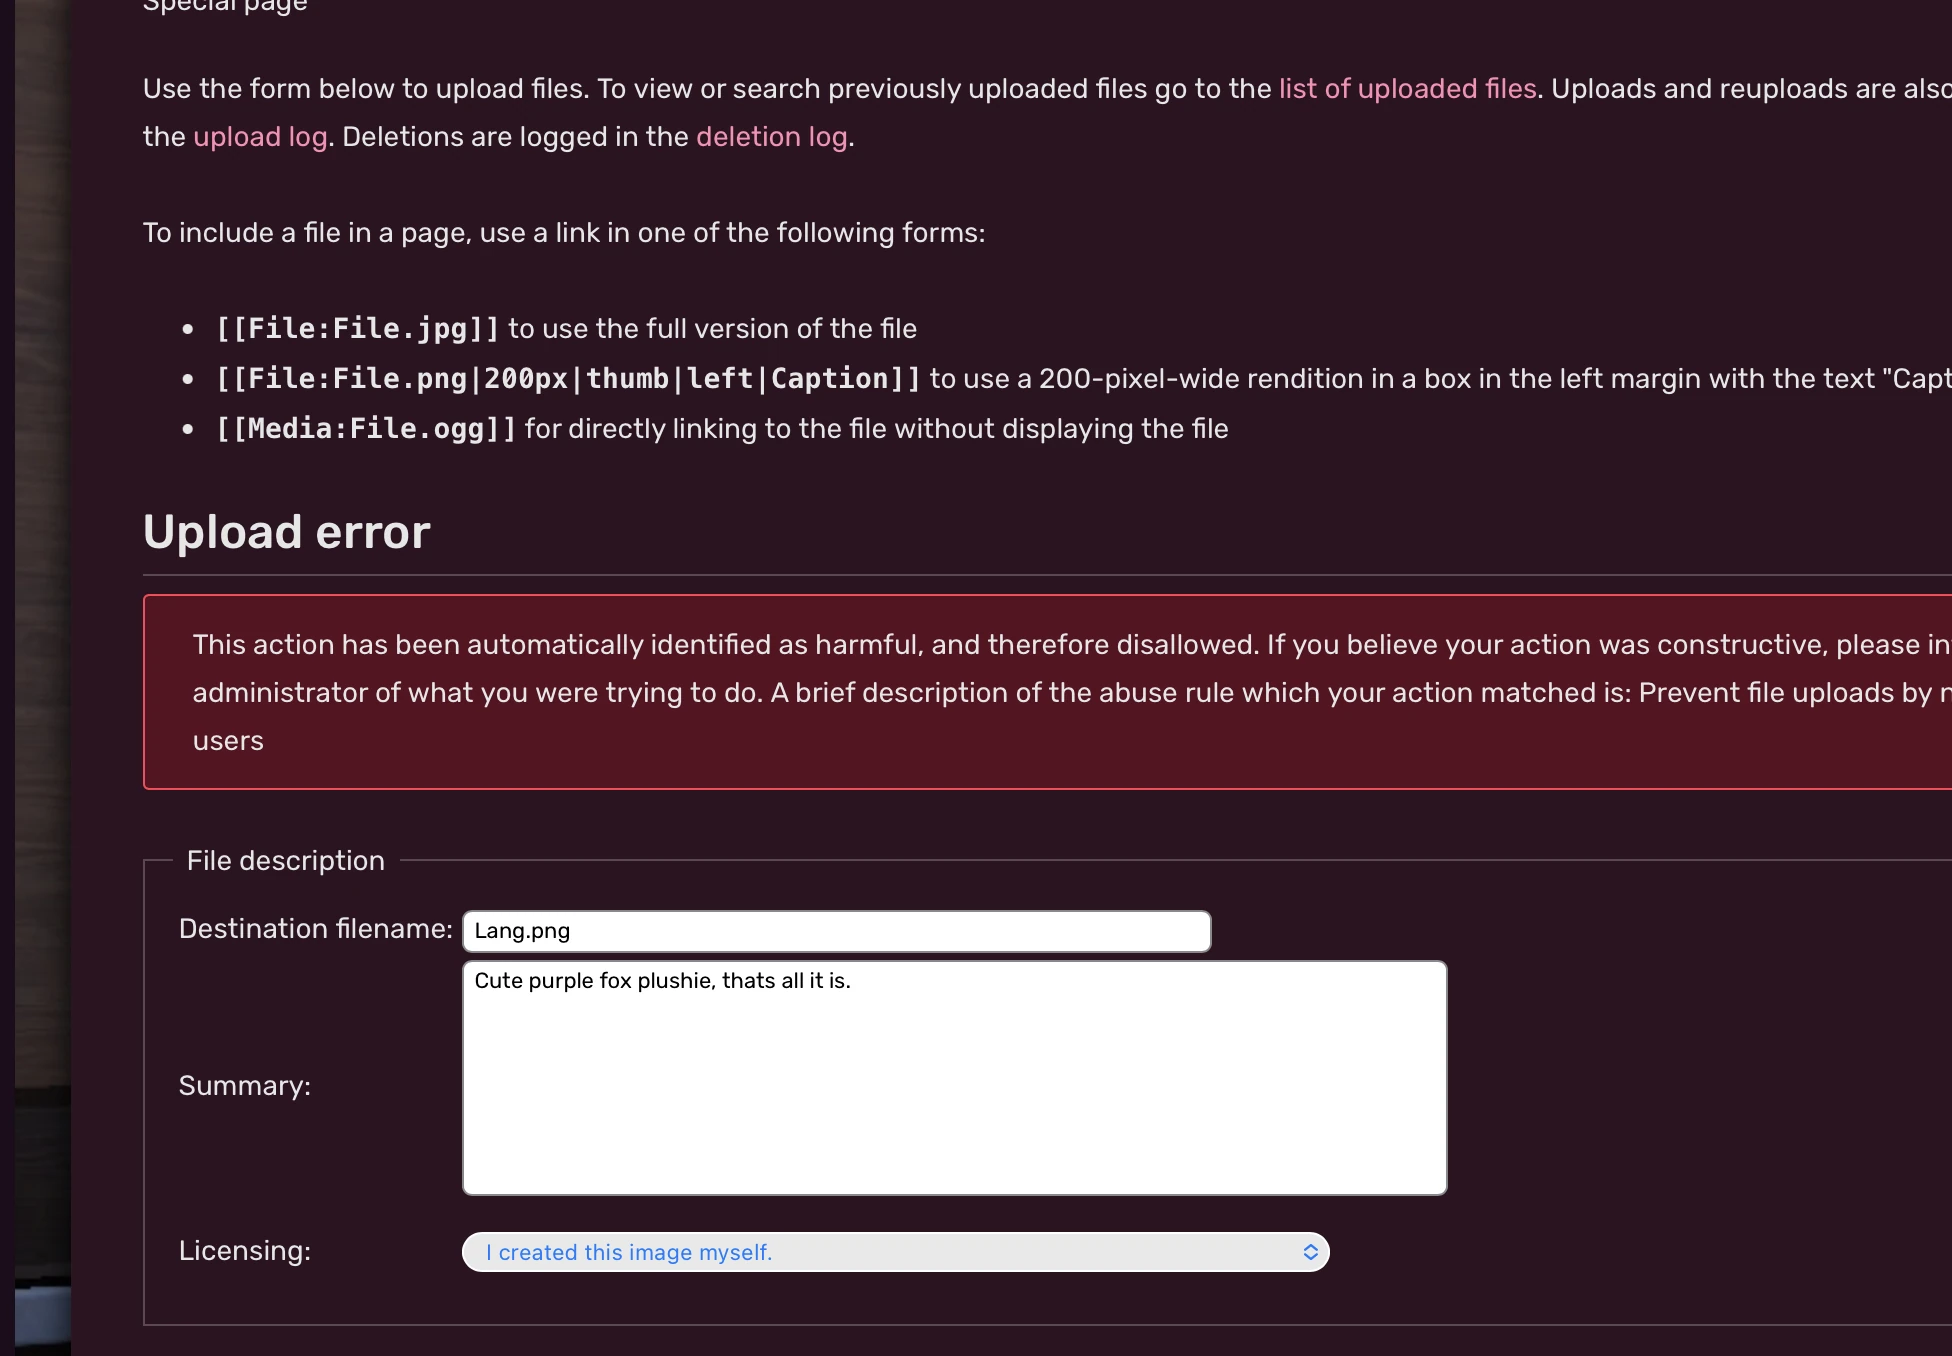1952x1356 pixels.
Task: Click the Summary label
Action: pyautogui.click(x=245, y=1086)
